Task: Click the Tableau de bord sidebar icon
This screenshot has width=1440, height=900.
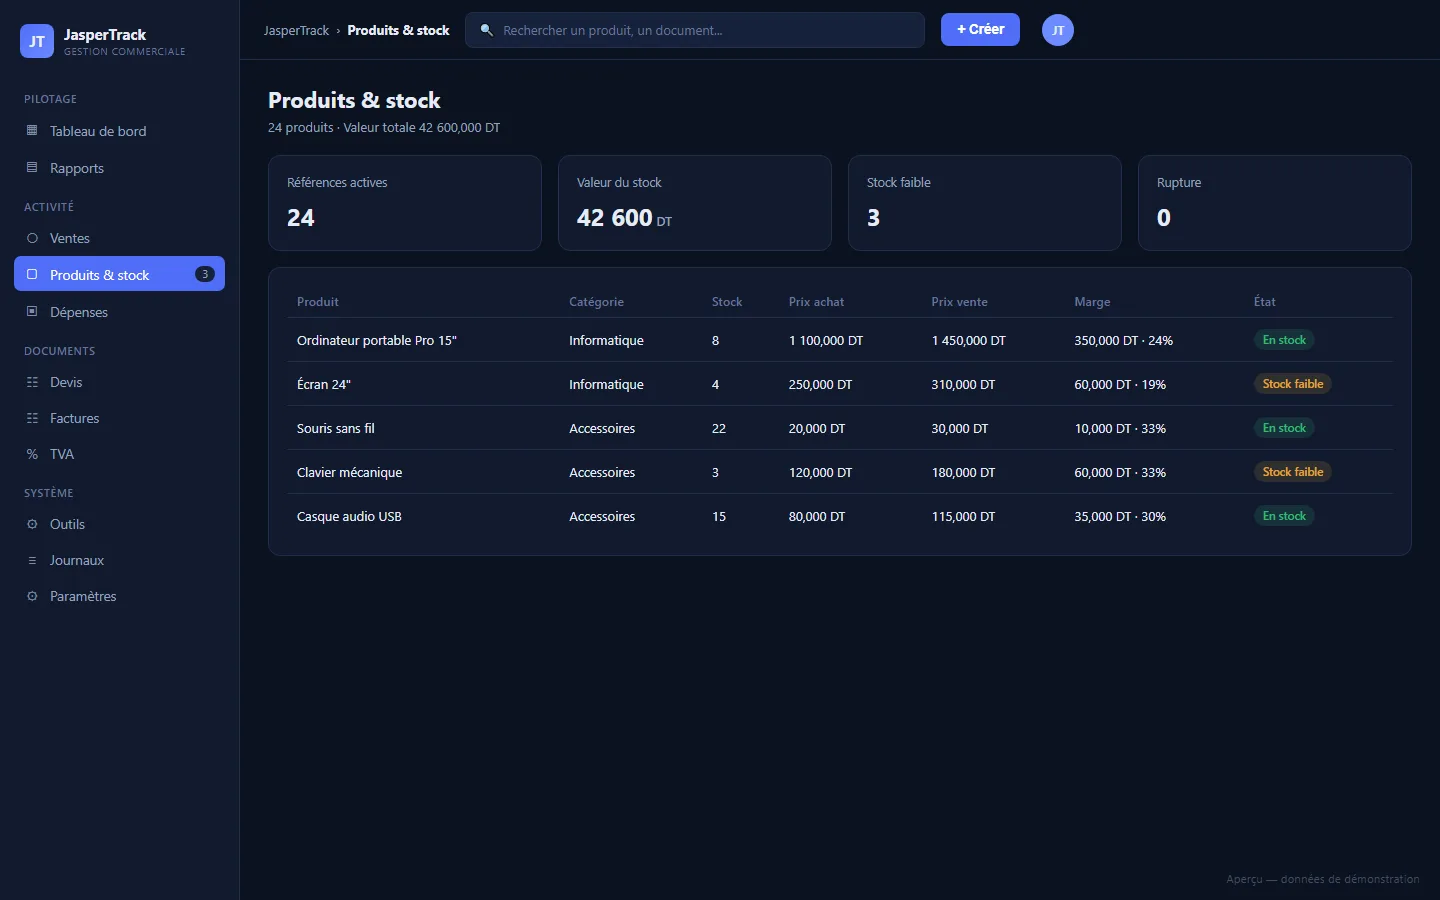Action: coord(32,131)
